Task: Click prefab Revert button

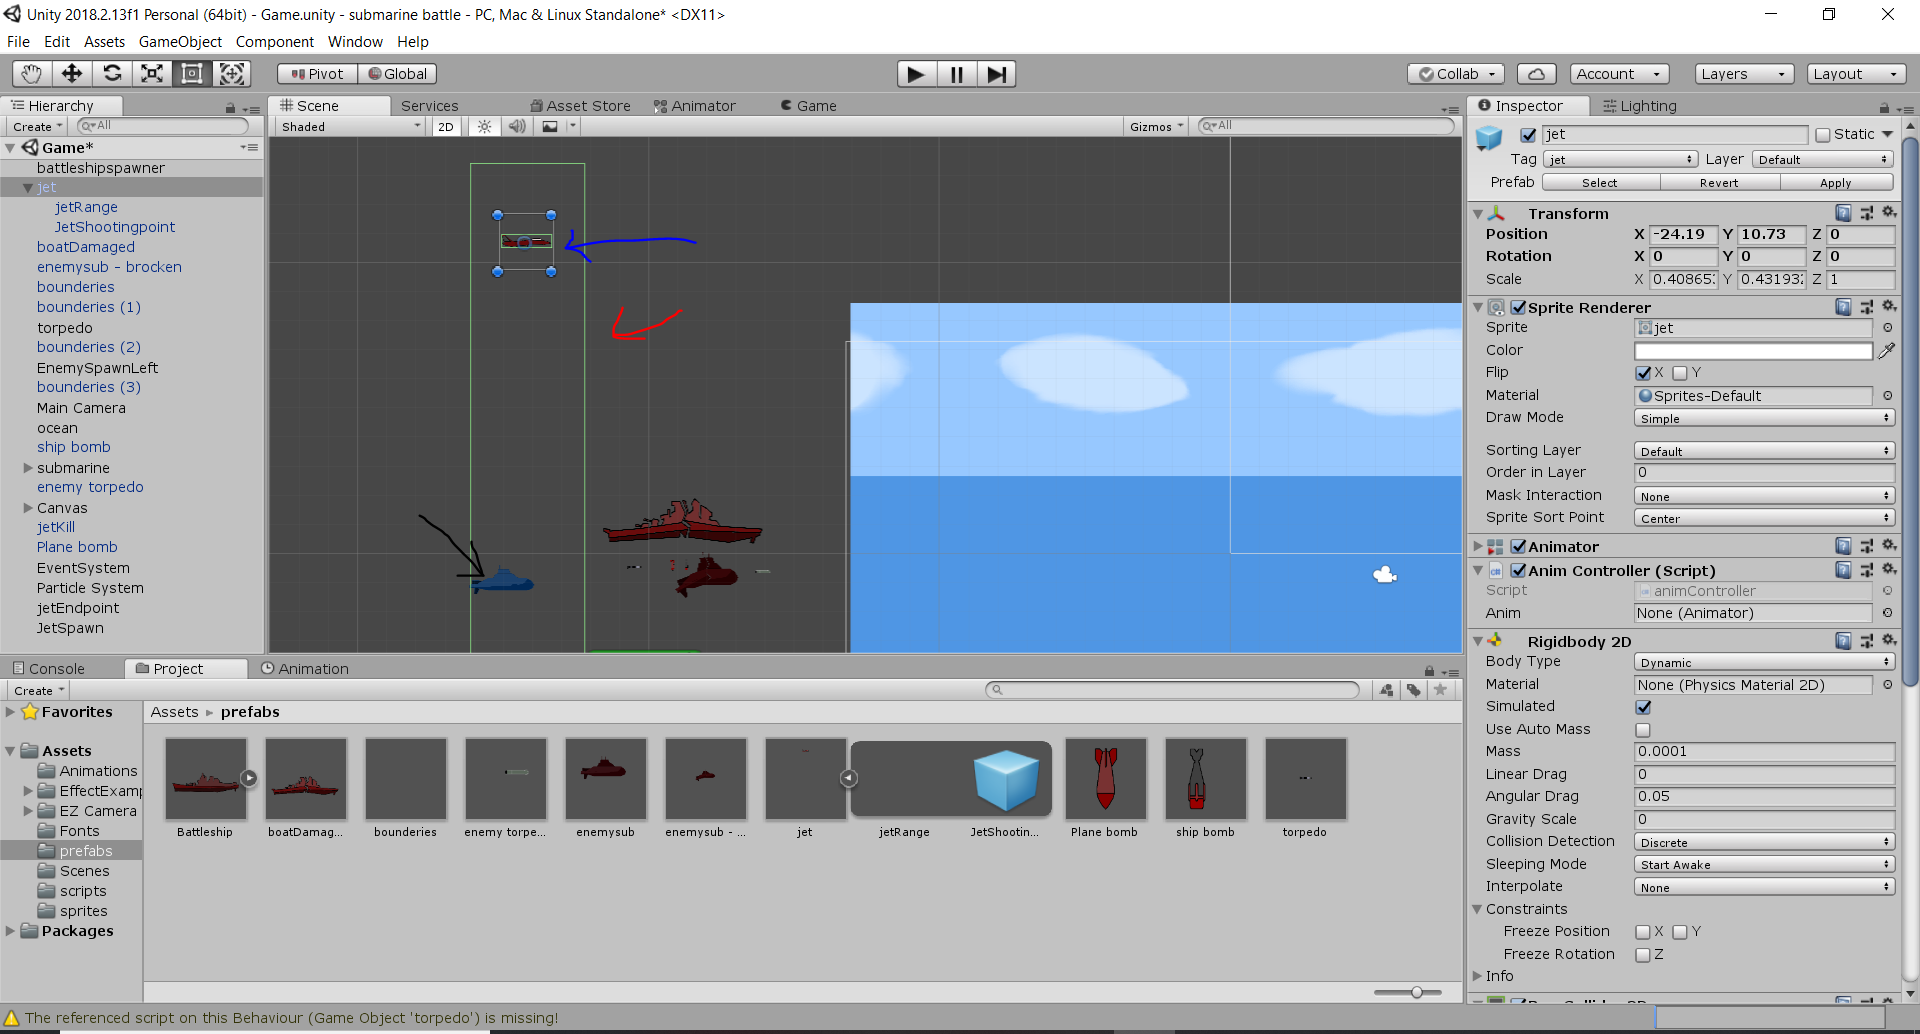Action: tap(1719, 182)
